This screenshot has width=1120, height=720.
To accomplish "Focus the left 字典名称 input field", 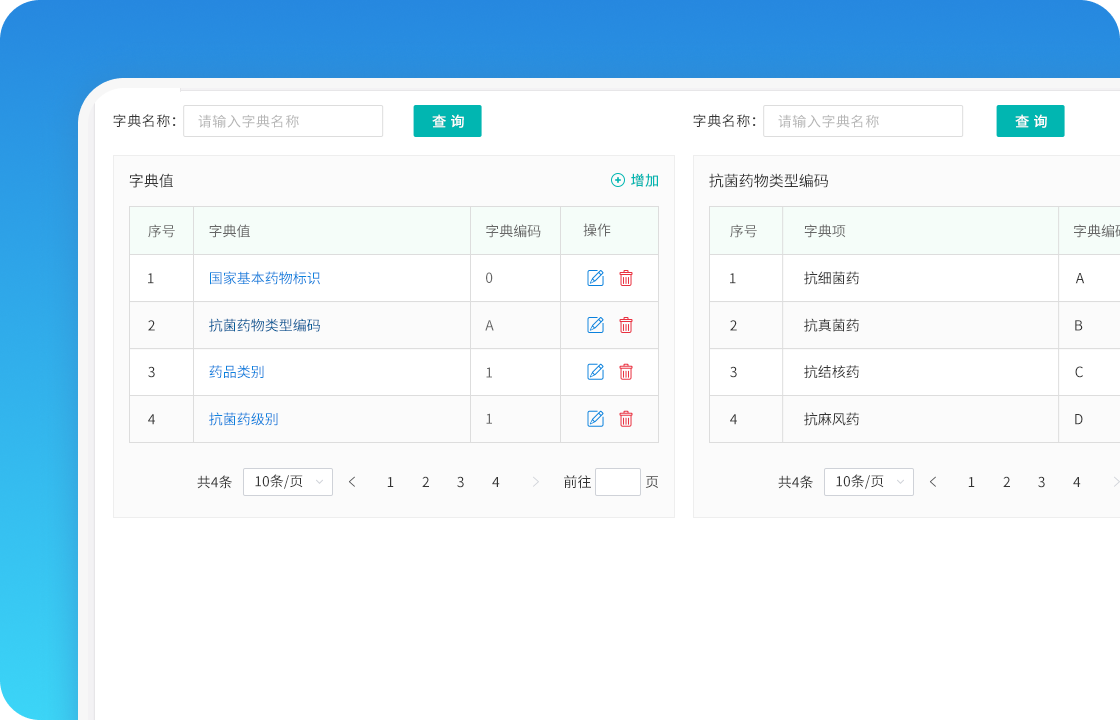I will 283,121.
